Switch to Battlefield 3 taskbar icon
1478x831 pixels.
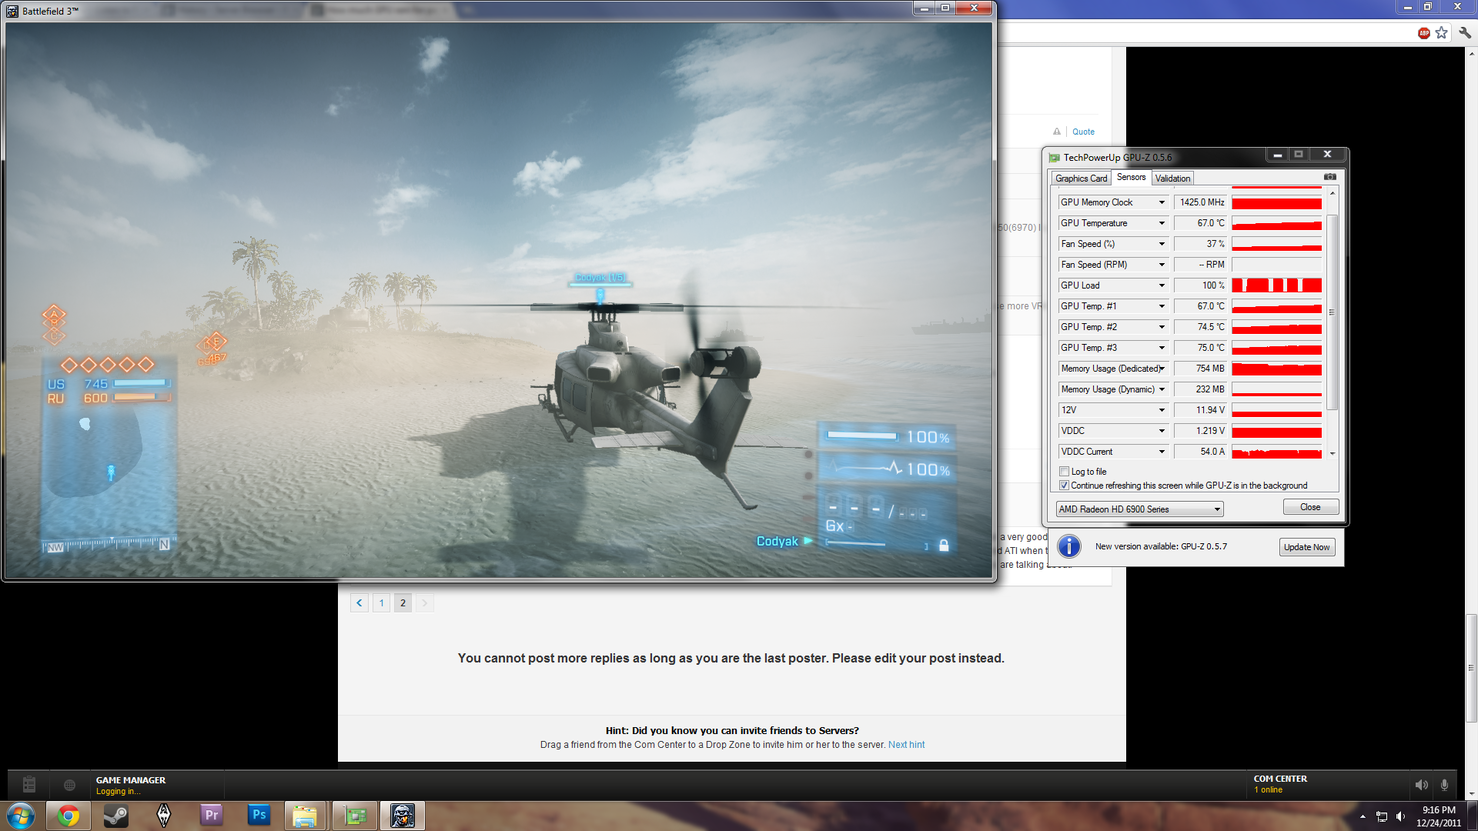[403, 816]
